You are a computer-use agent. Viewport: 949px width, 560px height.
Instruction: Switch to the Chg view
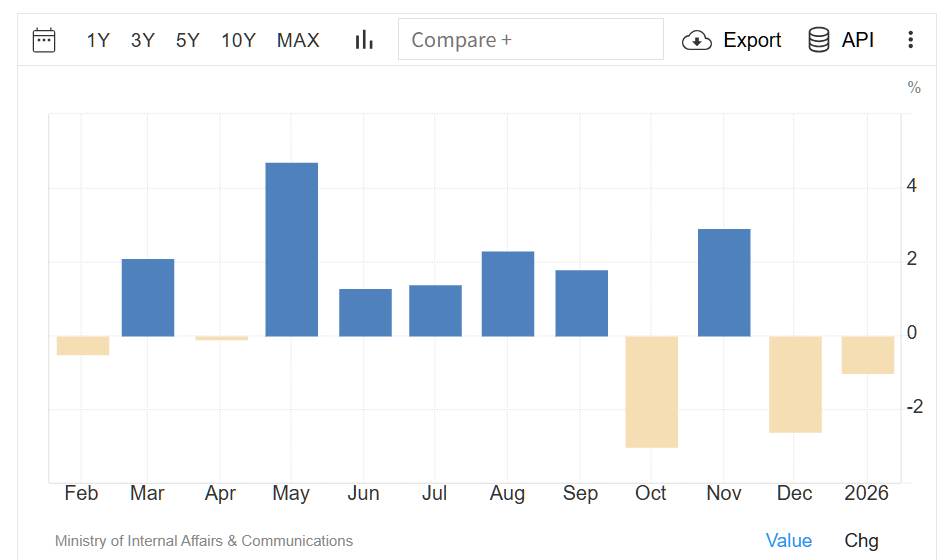click(x=862, y=541)
